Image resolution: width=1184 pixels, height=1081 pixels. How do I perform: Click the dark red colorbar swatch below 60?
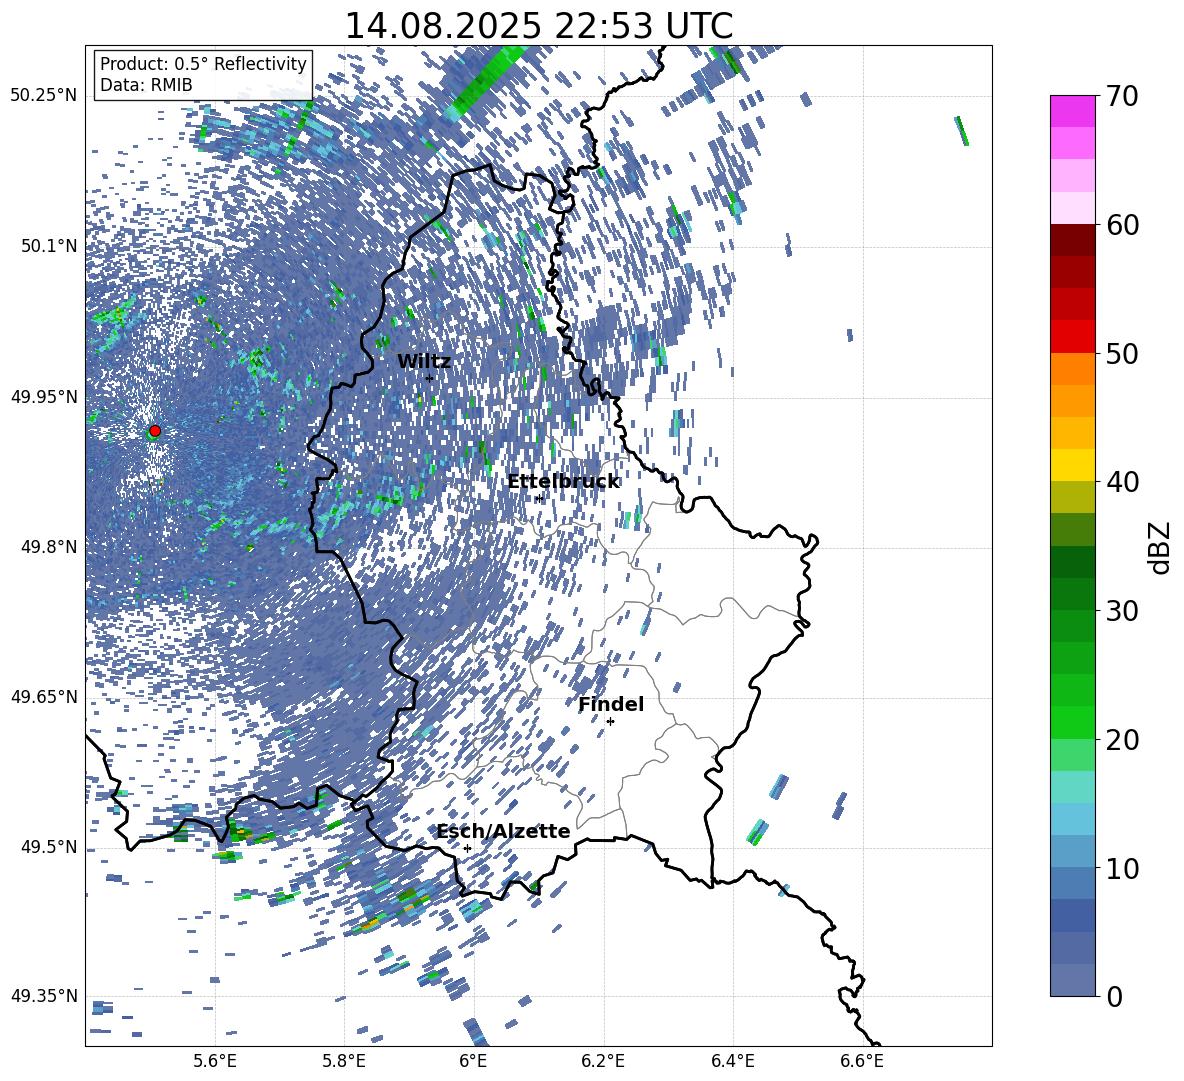pos(1072,240)
